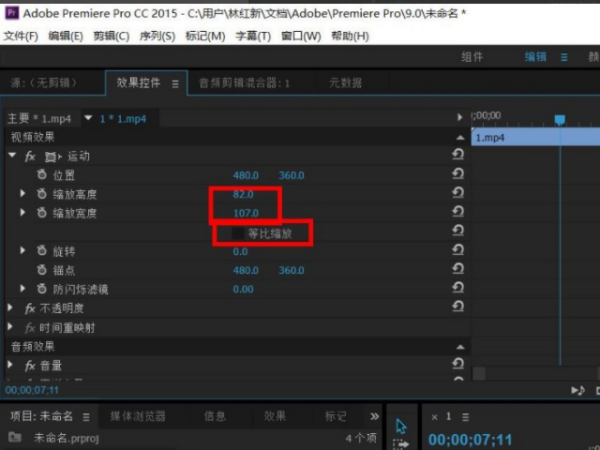Viewport: 600px width, 450px height.
Task: Switch to the 源:(无剪辑) source tab
Action: (43, 82)
